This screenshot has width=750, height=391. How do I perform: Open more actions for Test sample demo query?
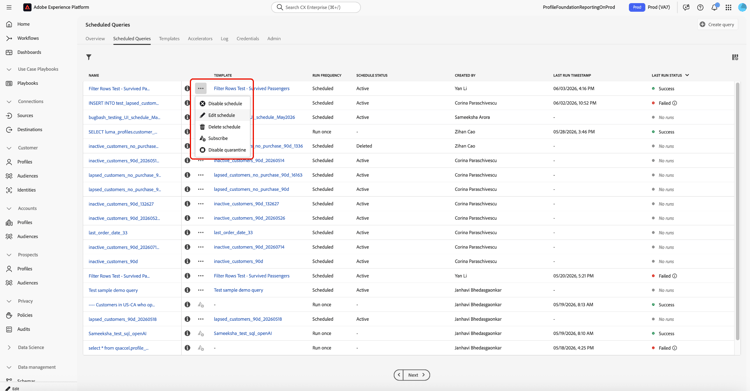201,290
